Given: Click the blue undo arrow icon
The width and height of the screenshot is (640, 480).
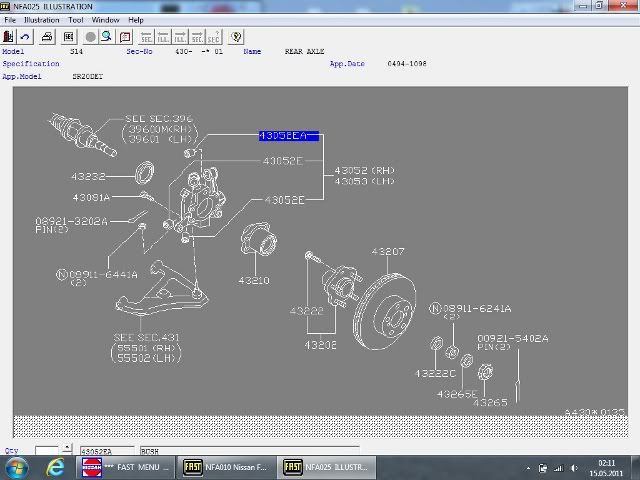Looking at the screenshot, I should [x=26, y=37].
